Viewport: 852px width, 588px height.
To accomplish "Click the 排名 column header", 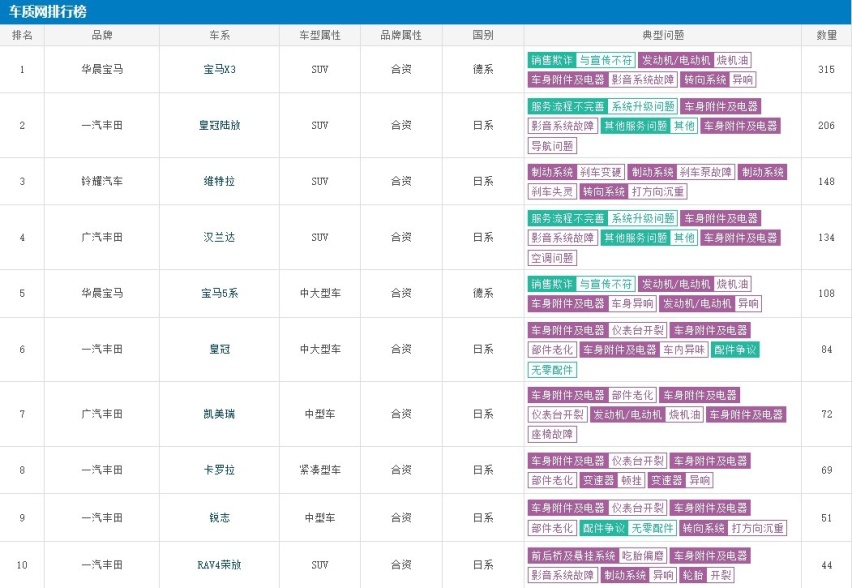I will tap(22, 35).
